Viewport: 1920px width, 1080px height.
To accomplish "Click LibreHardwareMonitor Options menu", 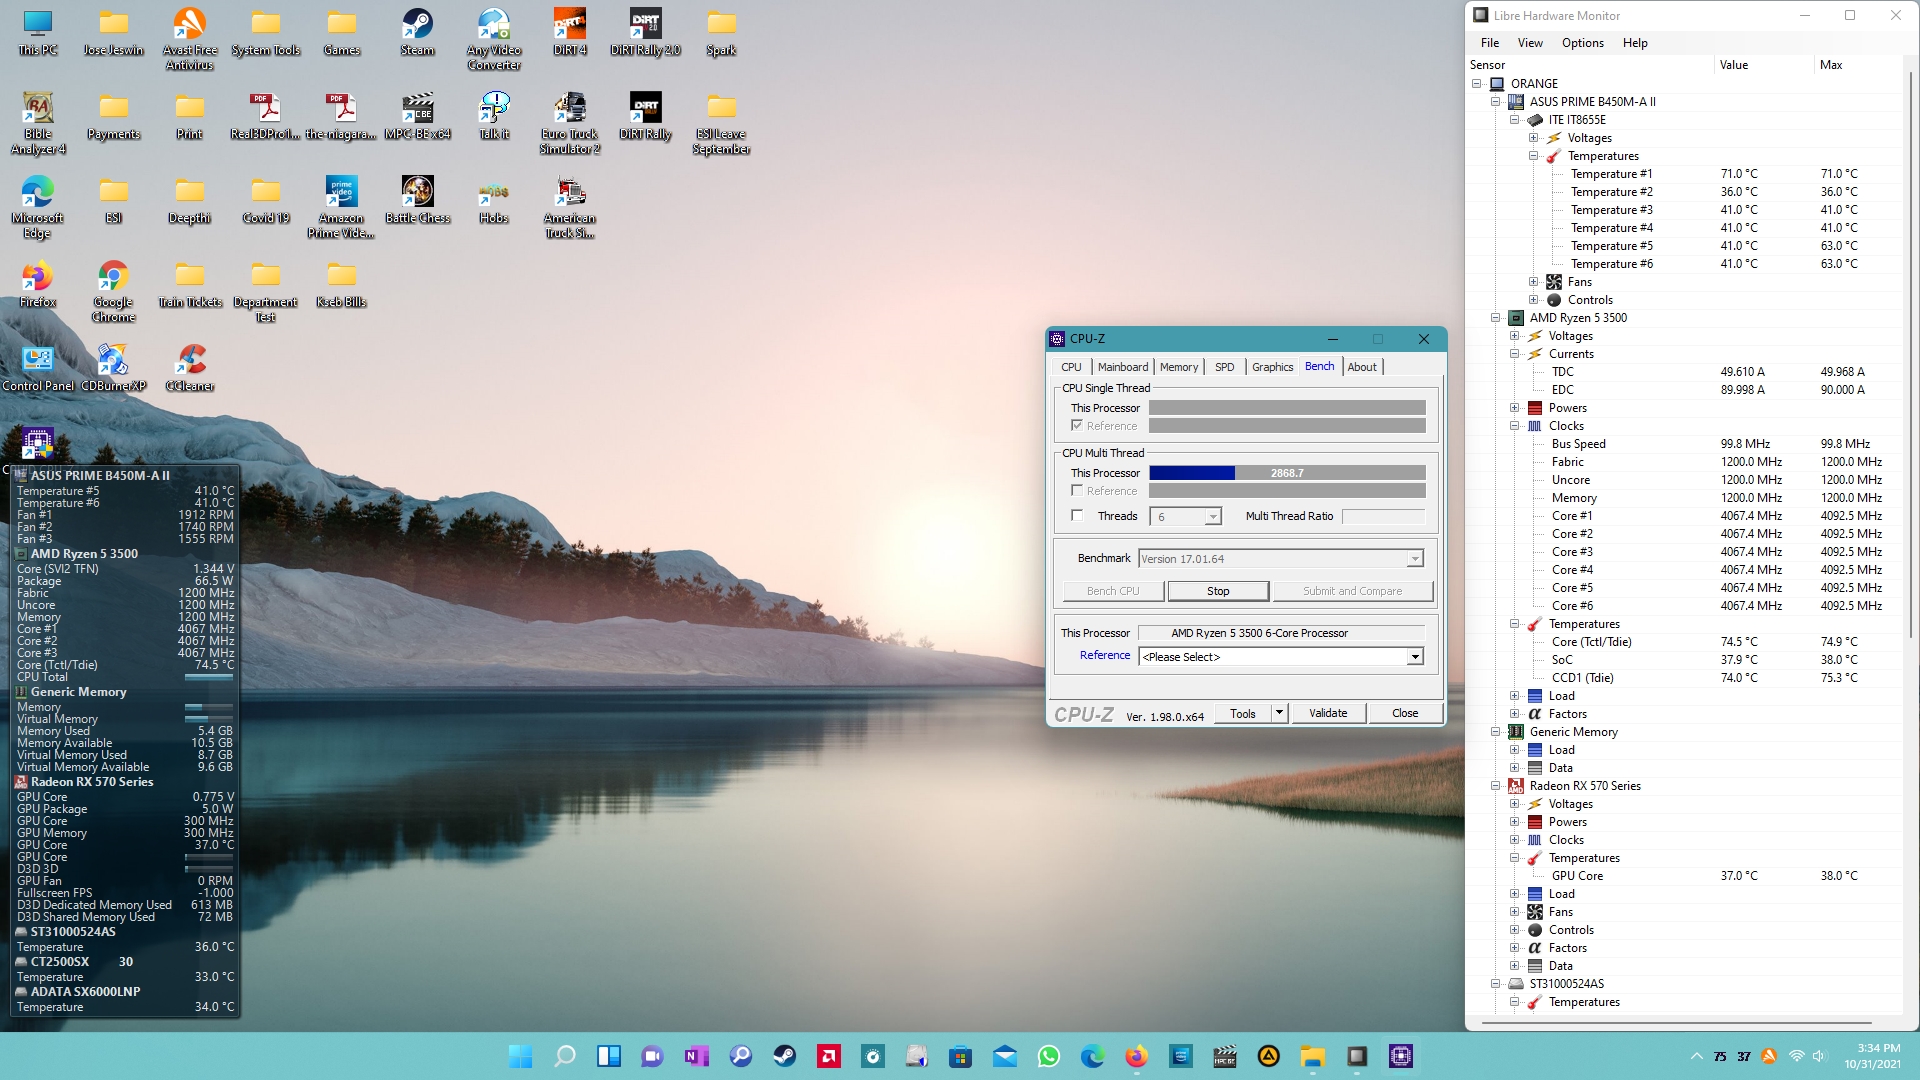I will pyautogui.click(x=1582, y=42).
